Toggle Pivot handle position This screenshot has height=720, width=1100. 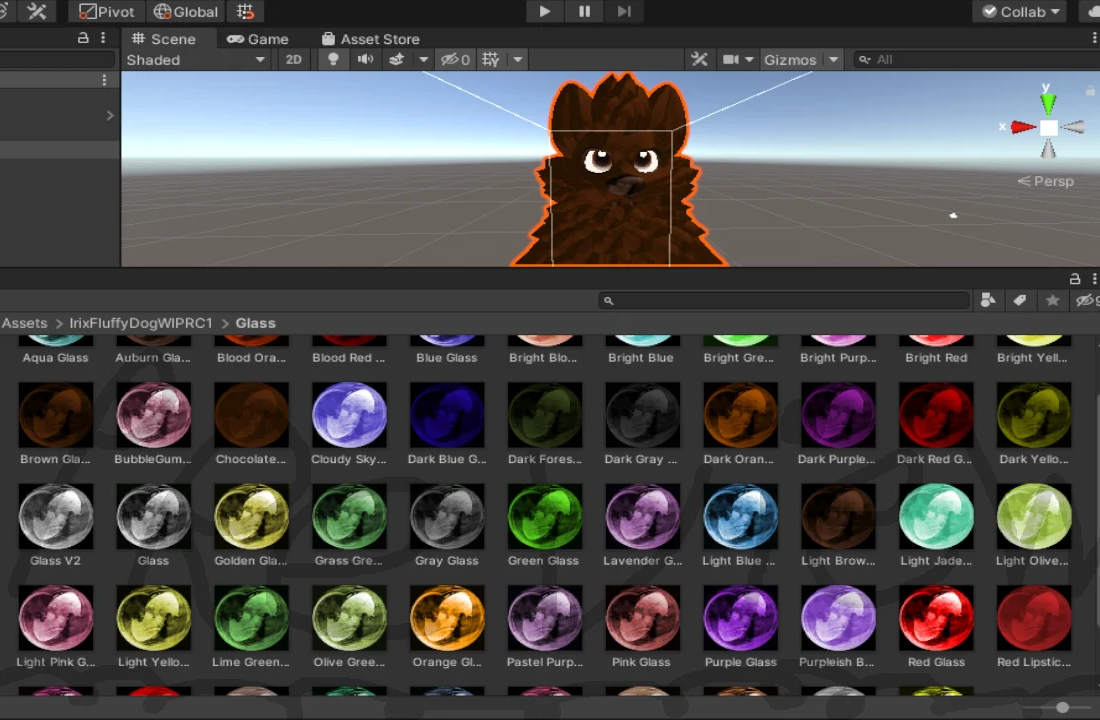coord(107,12)
